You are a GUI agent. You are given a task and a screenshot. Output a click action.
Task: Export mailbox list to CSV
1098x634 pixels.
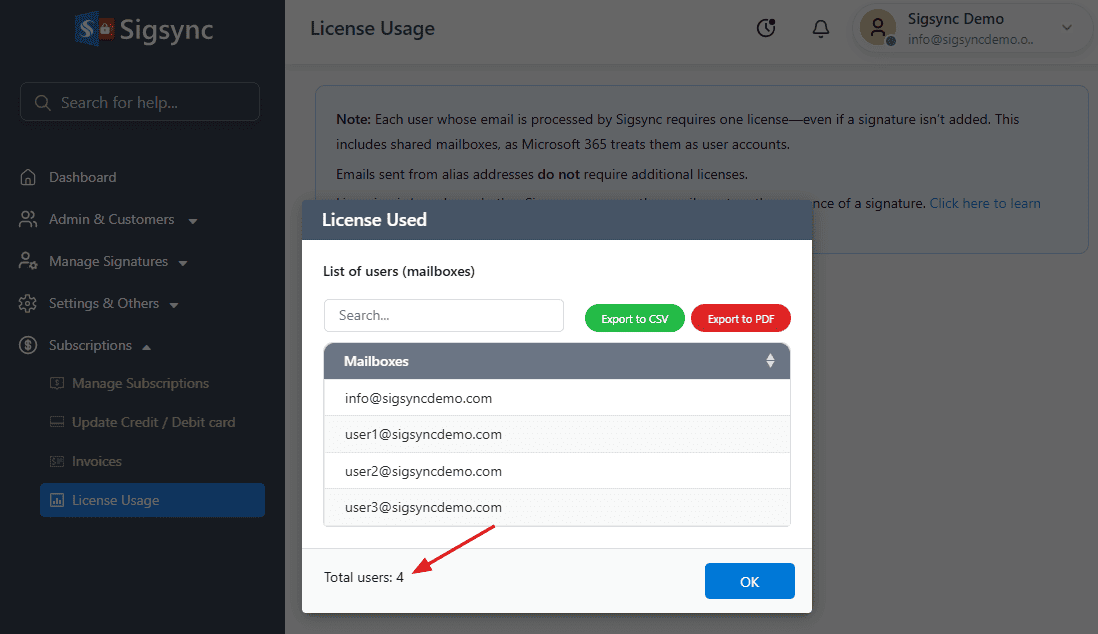coord(635,319)
